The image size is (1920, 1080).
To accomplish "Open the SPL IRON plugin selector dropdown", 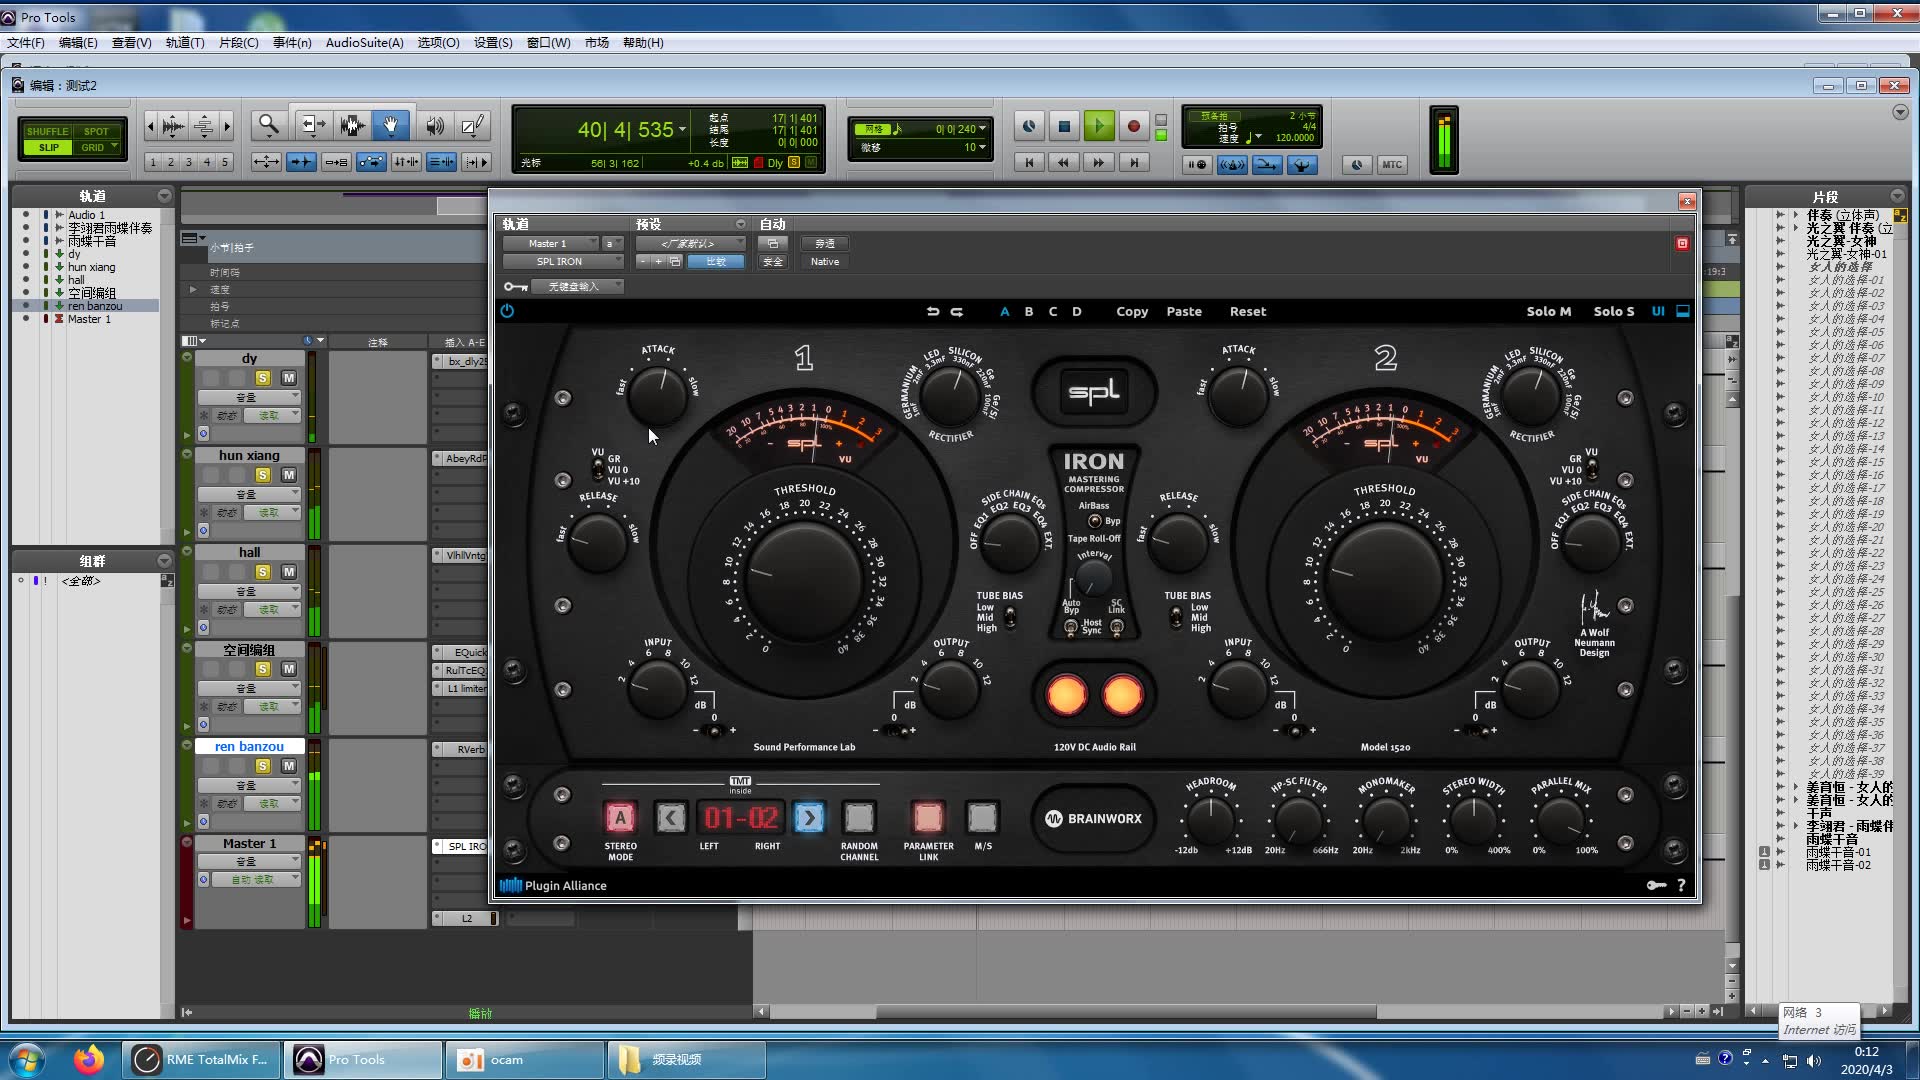I will point(562,261).
